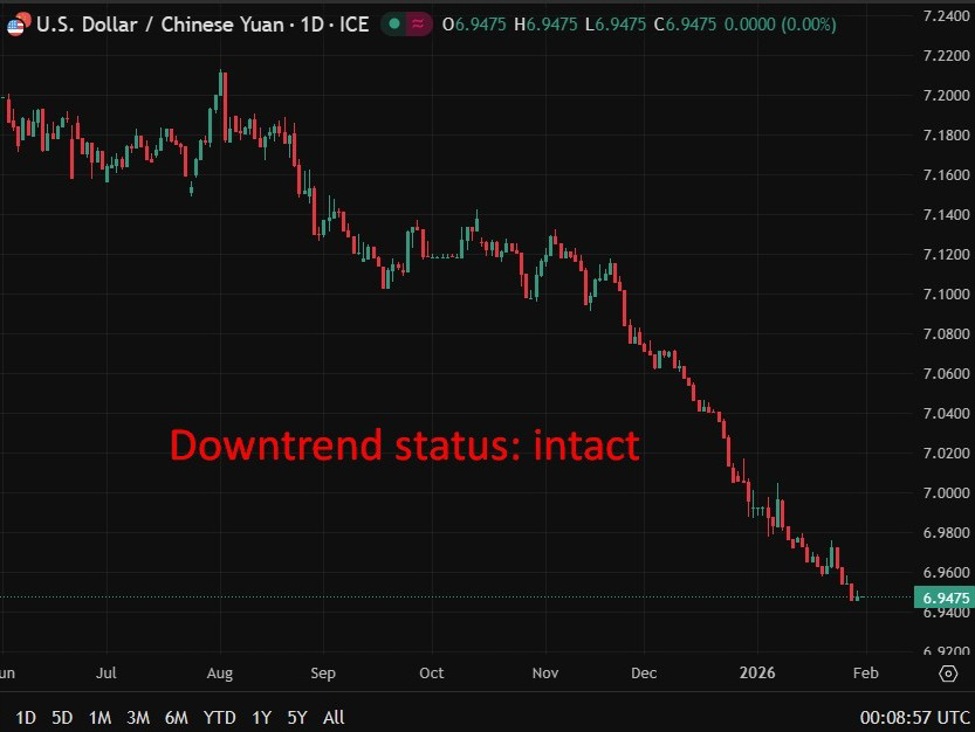The height and width of the screenshot is (732, 975).
Task: Click the current price label 6.9475
Action: pos(944,598)
